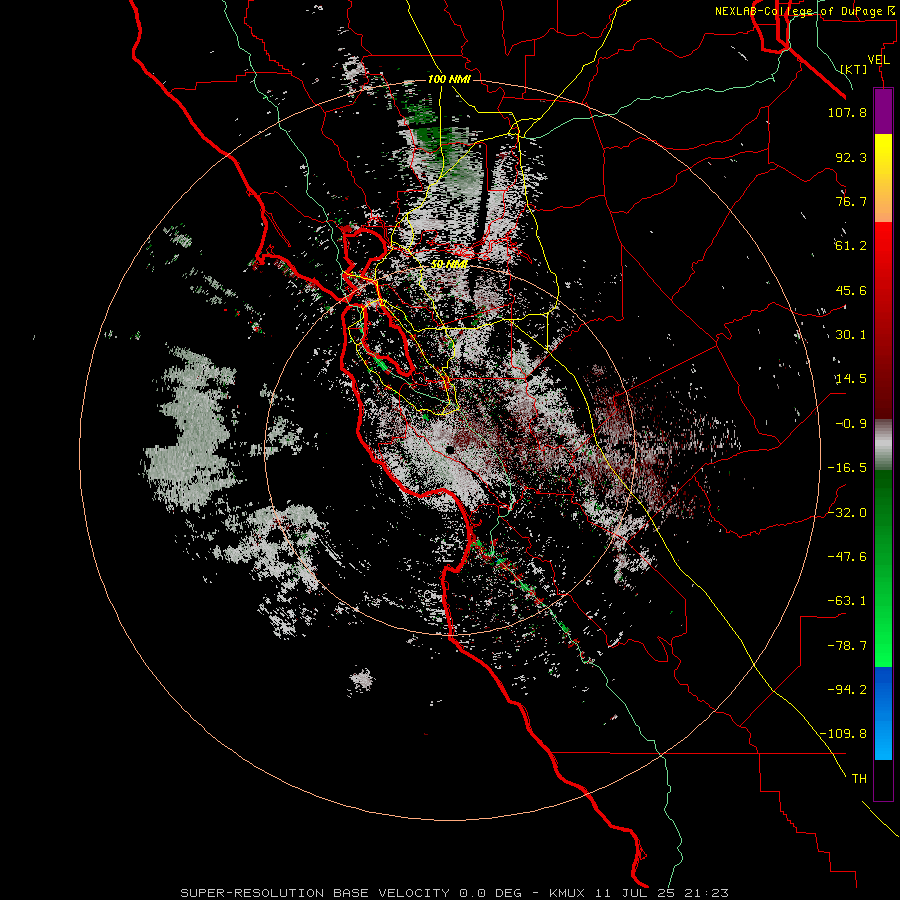Image resolution: width=900 pixels, height=900 pixels.
Task: Select the -78.7 legend value
Action: click(847, 646)
